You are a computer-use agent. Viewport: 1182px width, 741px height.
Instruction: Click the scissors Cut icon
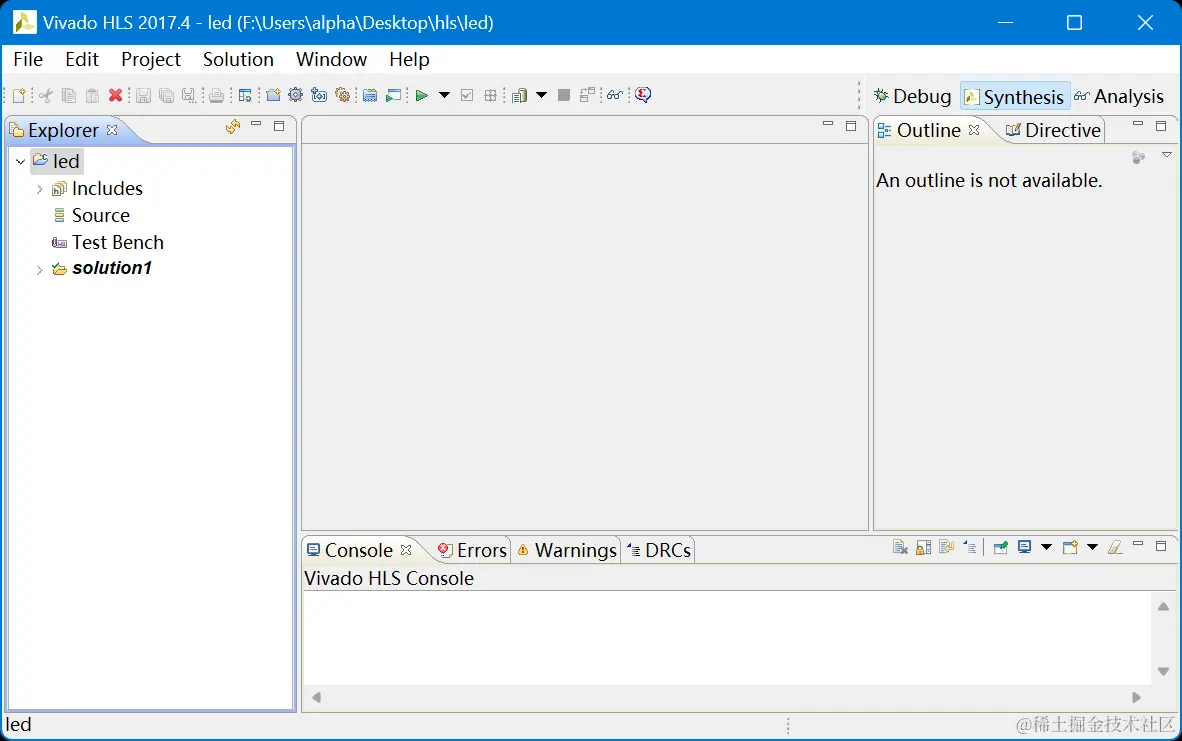tap(46, 95)
